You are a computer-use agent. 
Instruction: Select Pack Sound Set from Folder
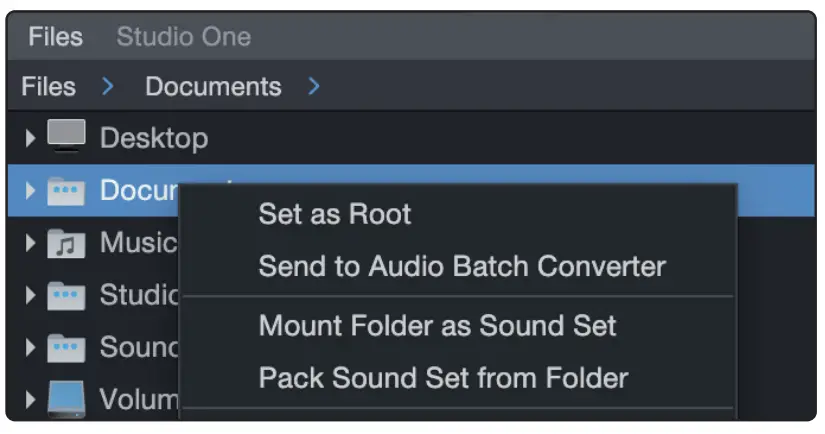coord(443,378)
